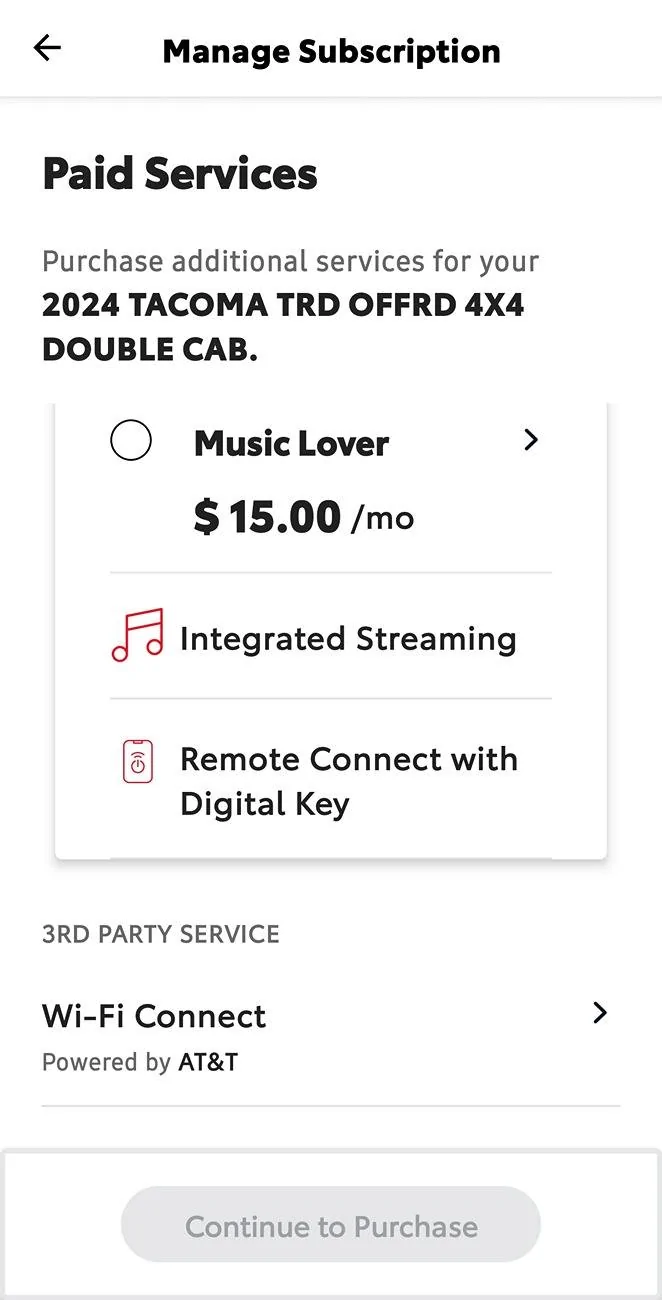The height and width of the screenshot is (1300, 662).
Task: Go back using the top-left arrow
Action: click(47, 48)
